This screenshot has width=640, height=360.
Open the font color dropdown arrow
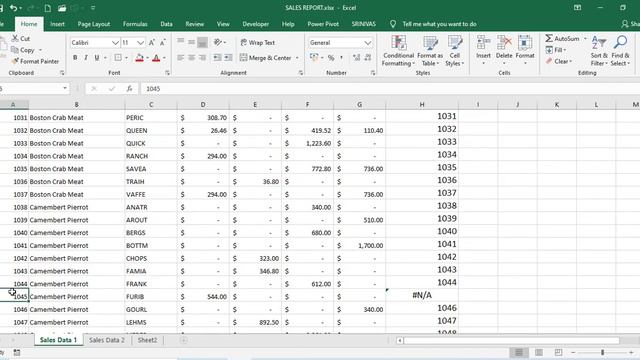[x=164, y=58]
